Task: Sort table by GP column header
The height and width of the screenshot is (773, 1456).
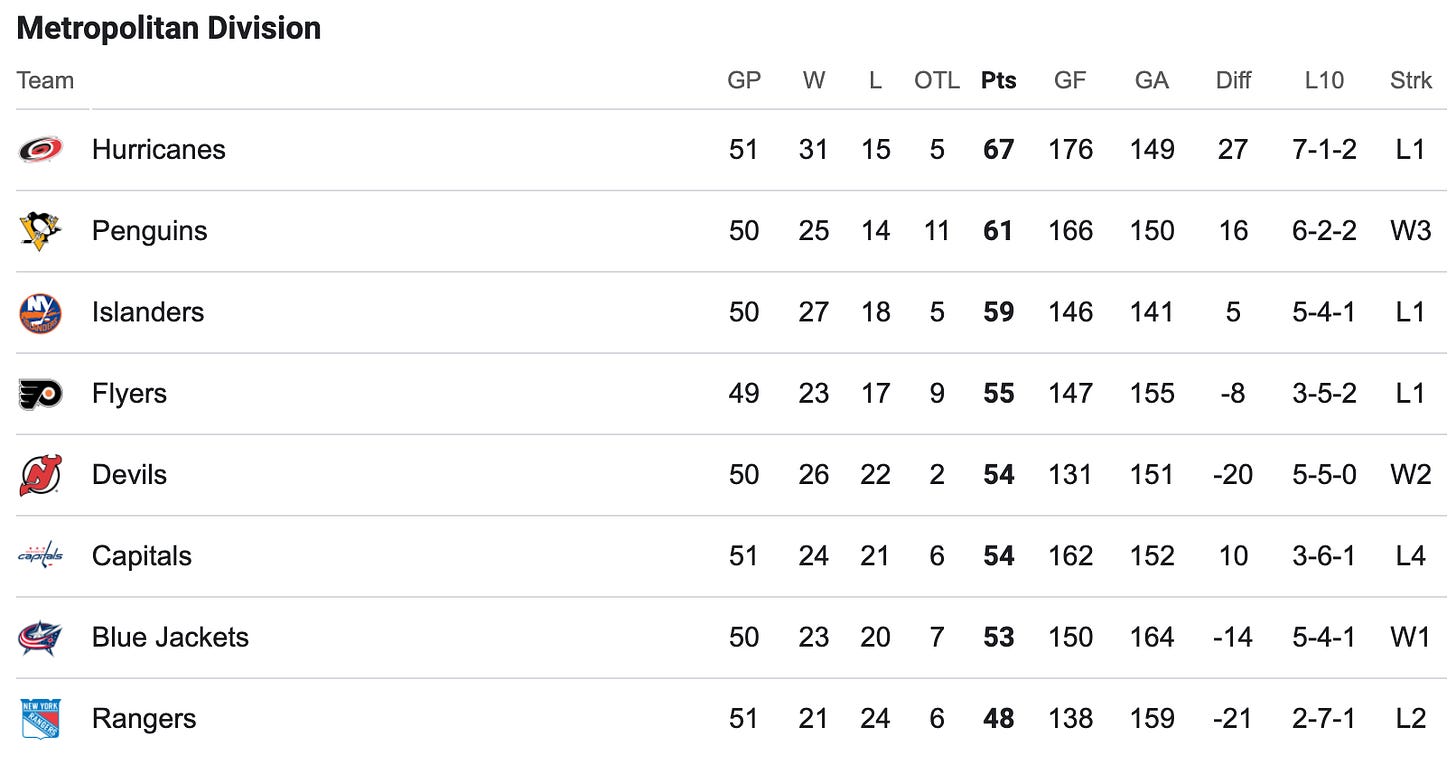Action: pyautogui.click(x=744, y=81)
